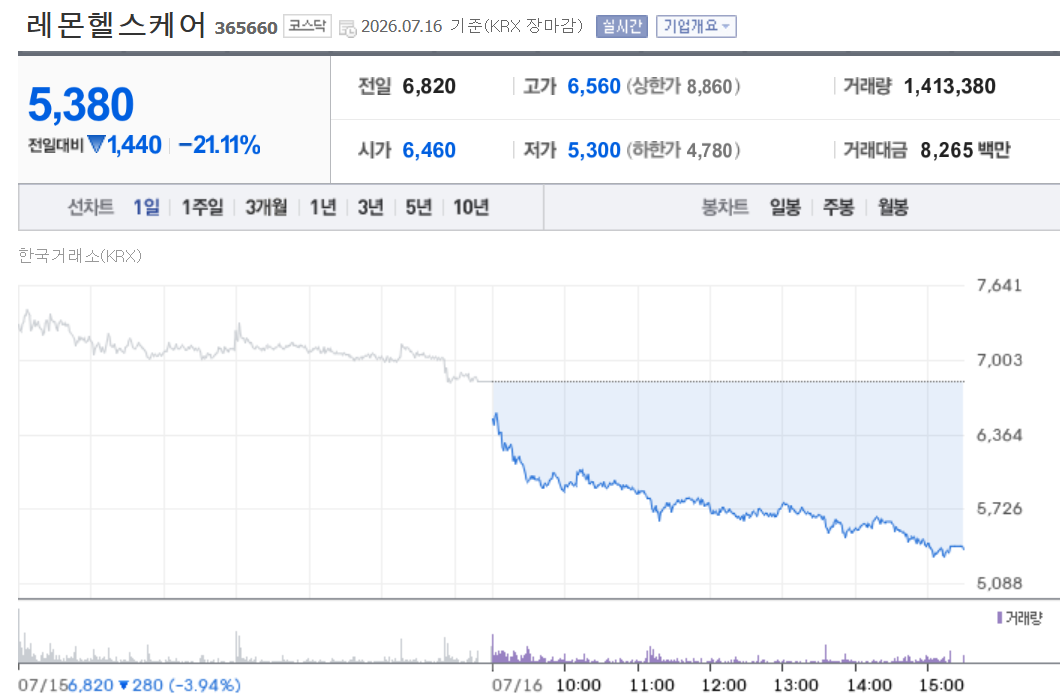Viewport: 1060px width, 700px height.
Task: Click the previous close value 6,820
Action: coord(429,87)
